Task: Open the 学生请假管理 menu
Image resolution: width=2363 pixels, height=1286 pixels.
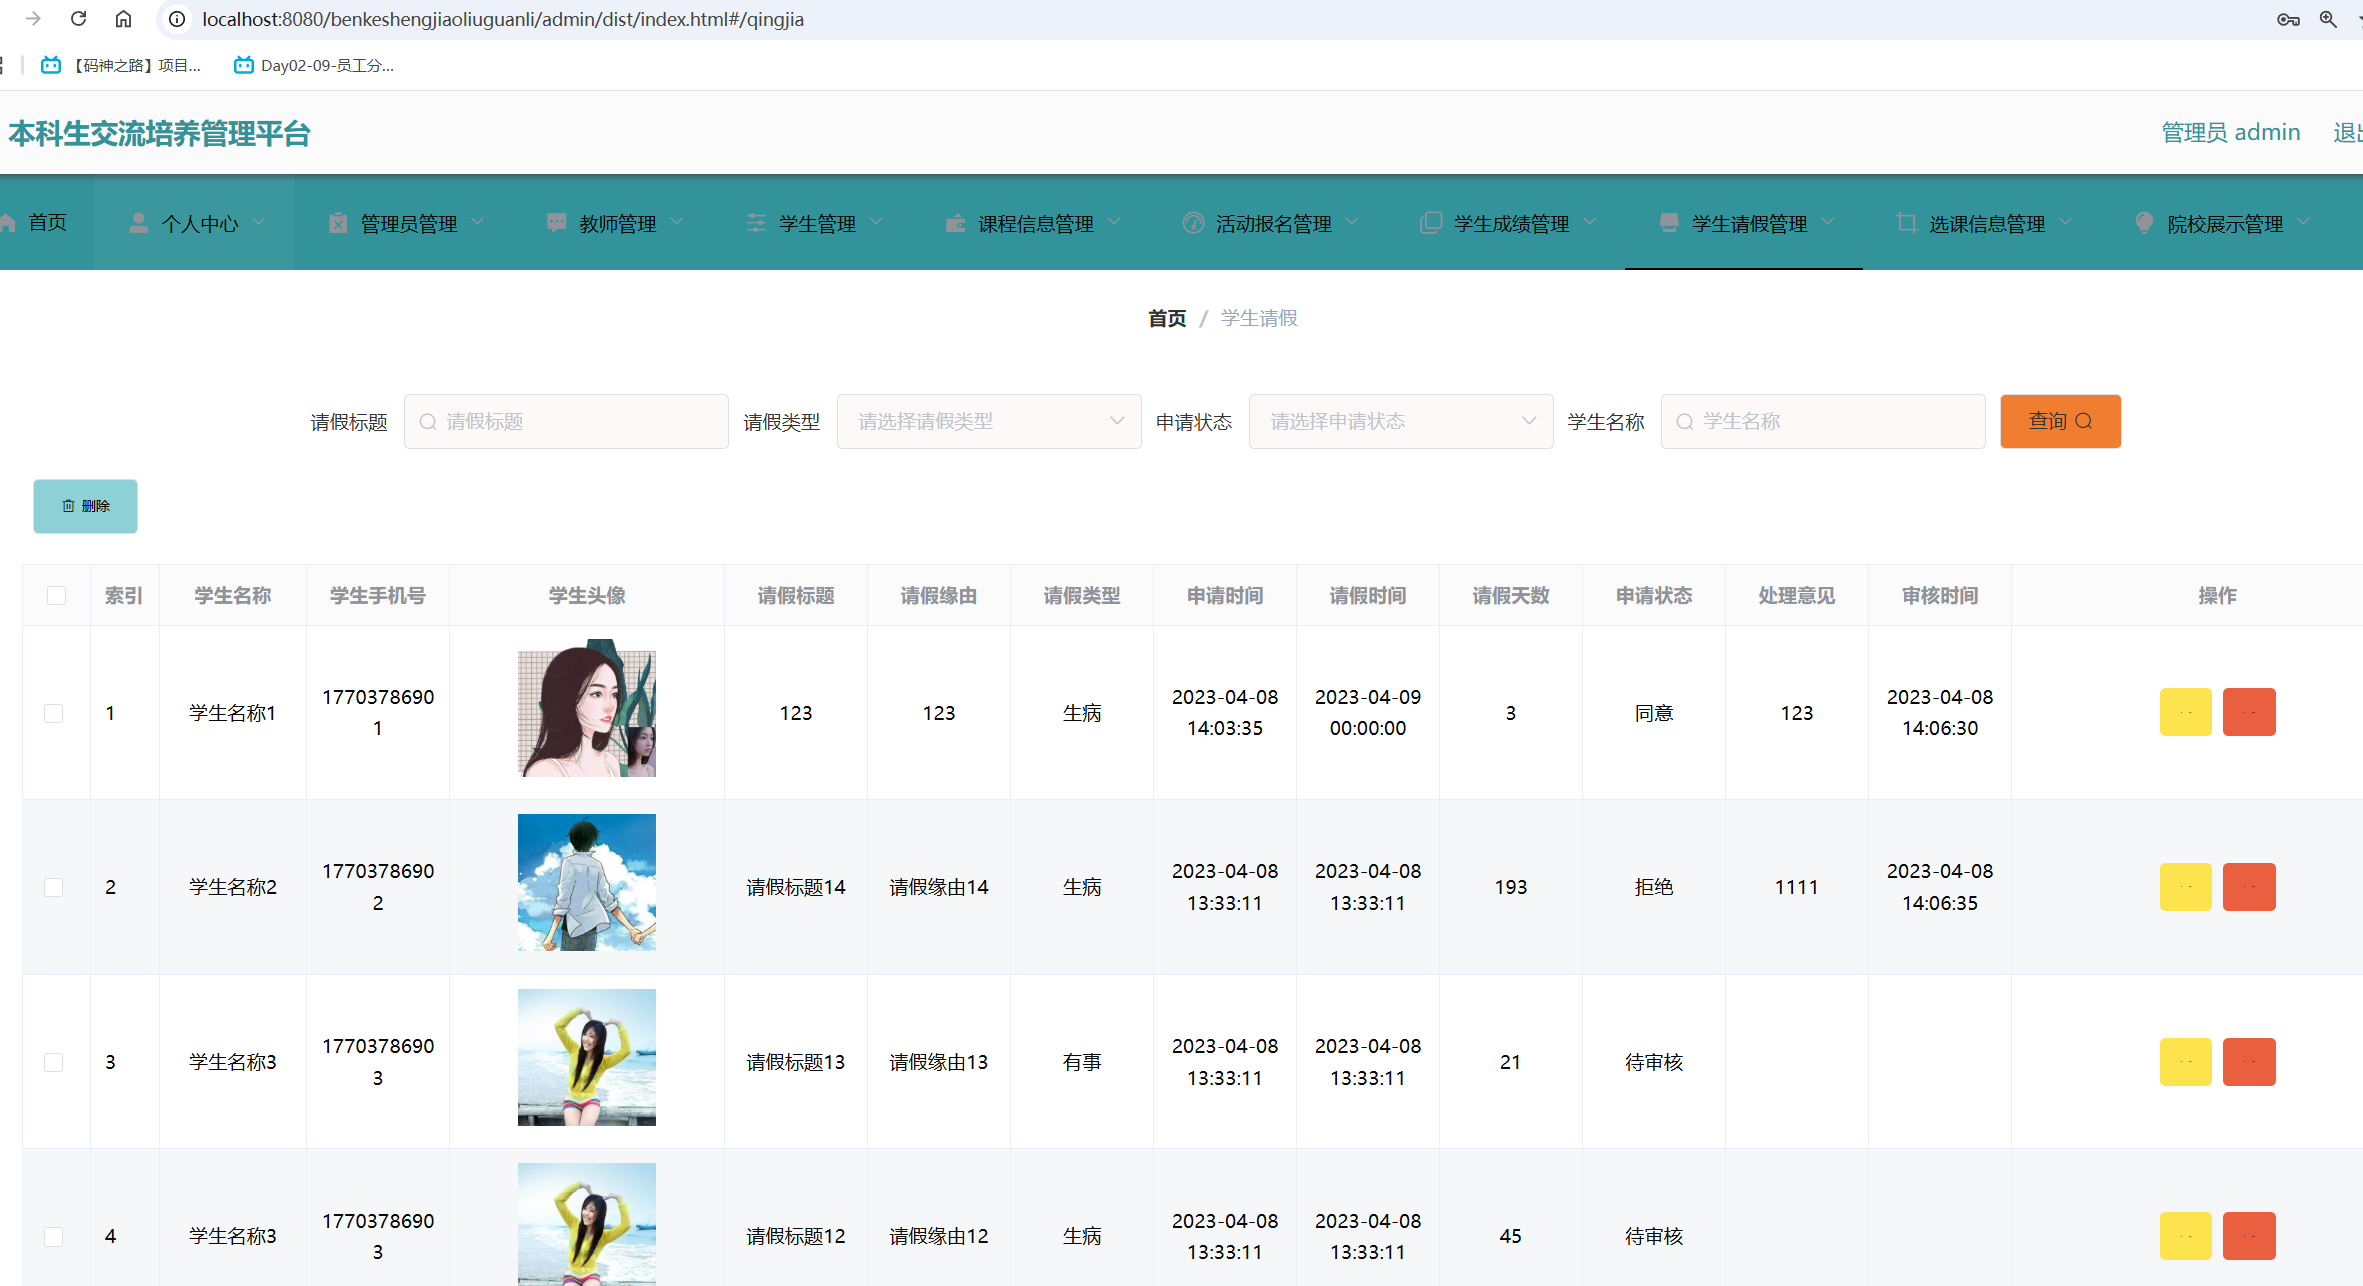Action: 1744,223
